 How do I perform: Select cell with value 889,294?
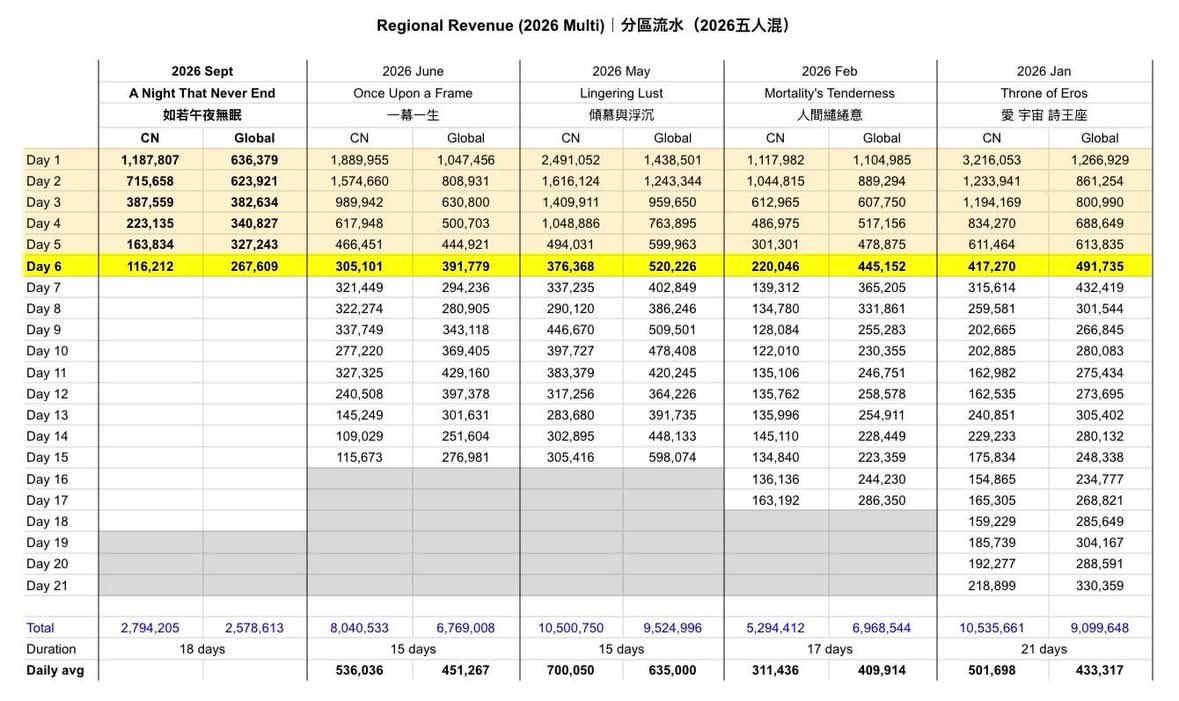click(x=881, y=181)
